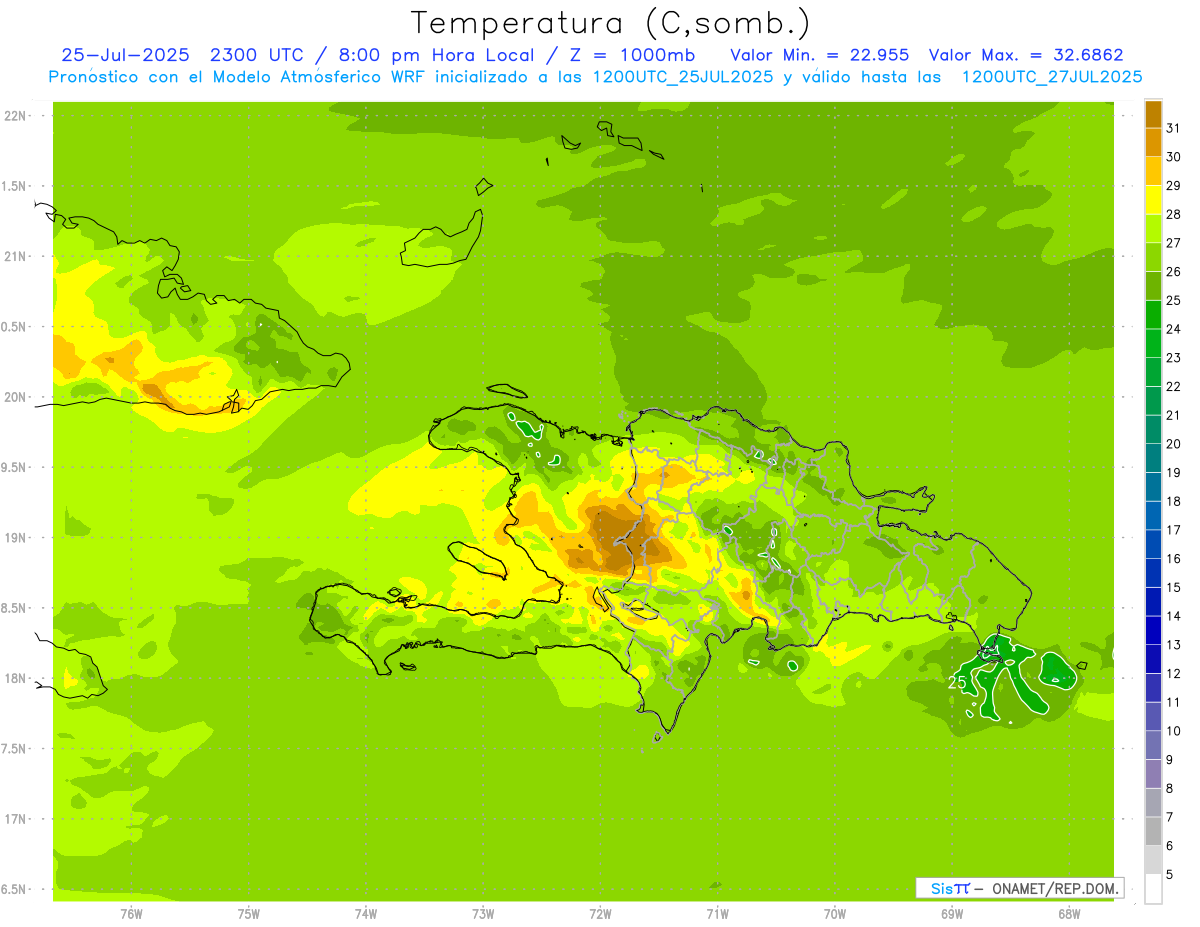
Task: Select the teal swatch between 19 and 20
Action: [x=1153, y=458]
